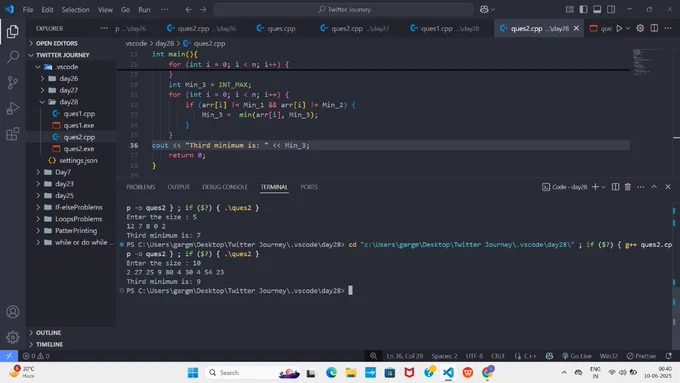The width and height of the screenshot is (680, 383).
Task: Open the Run menu
Action: [x=144, y=10]
